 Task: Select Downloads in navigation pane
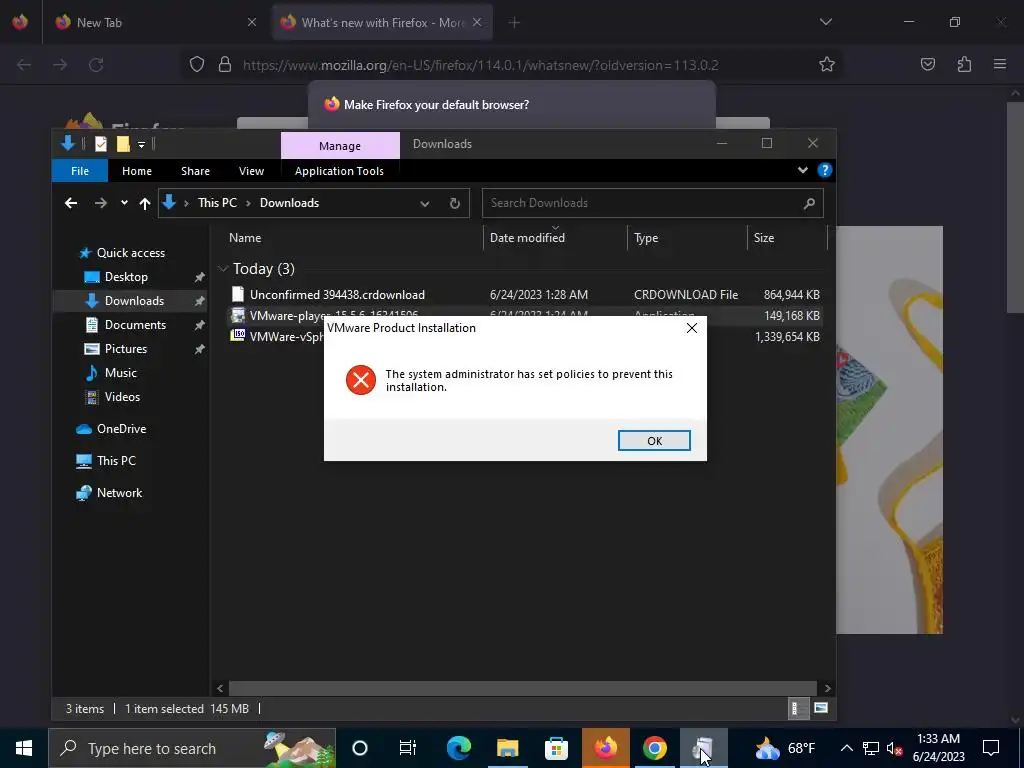click(134, 301)
